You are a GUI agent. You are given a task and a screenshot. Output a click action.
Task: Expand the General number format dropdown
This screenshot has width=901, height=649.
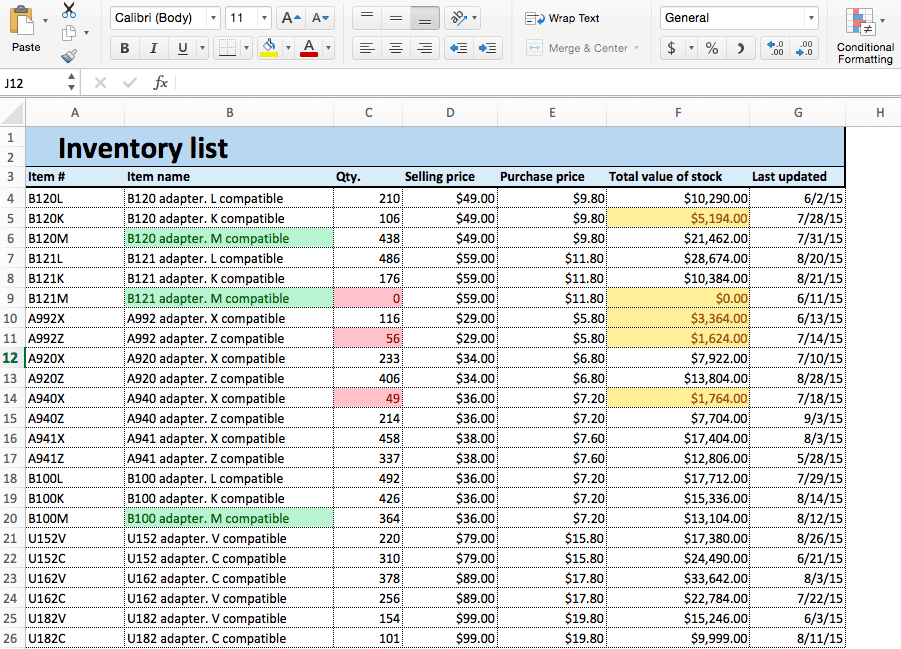(810, 18)
